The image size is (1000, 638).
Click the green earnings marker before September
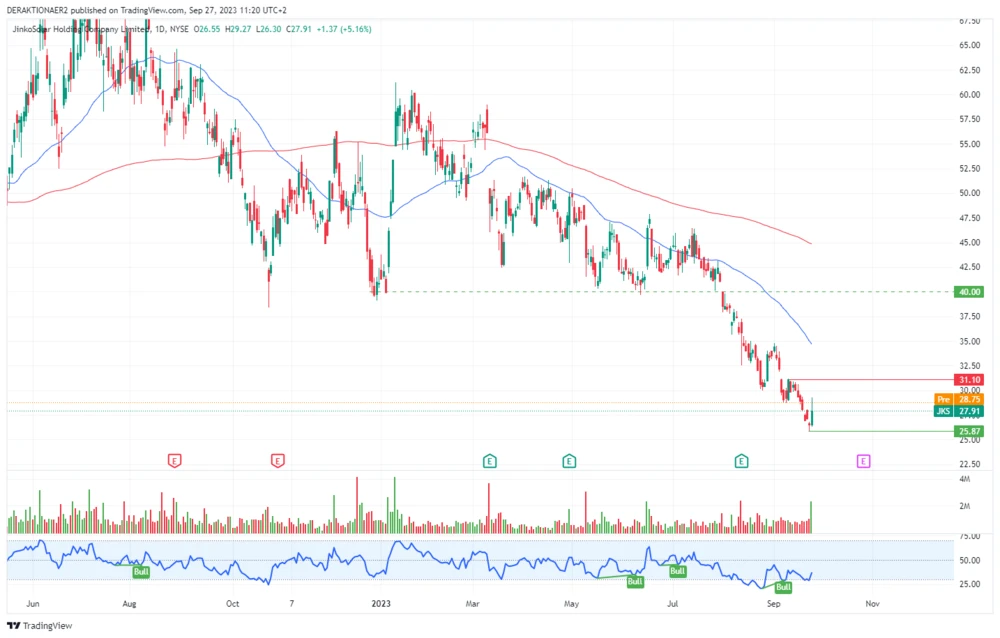741,461
